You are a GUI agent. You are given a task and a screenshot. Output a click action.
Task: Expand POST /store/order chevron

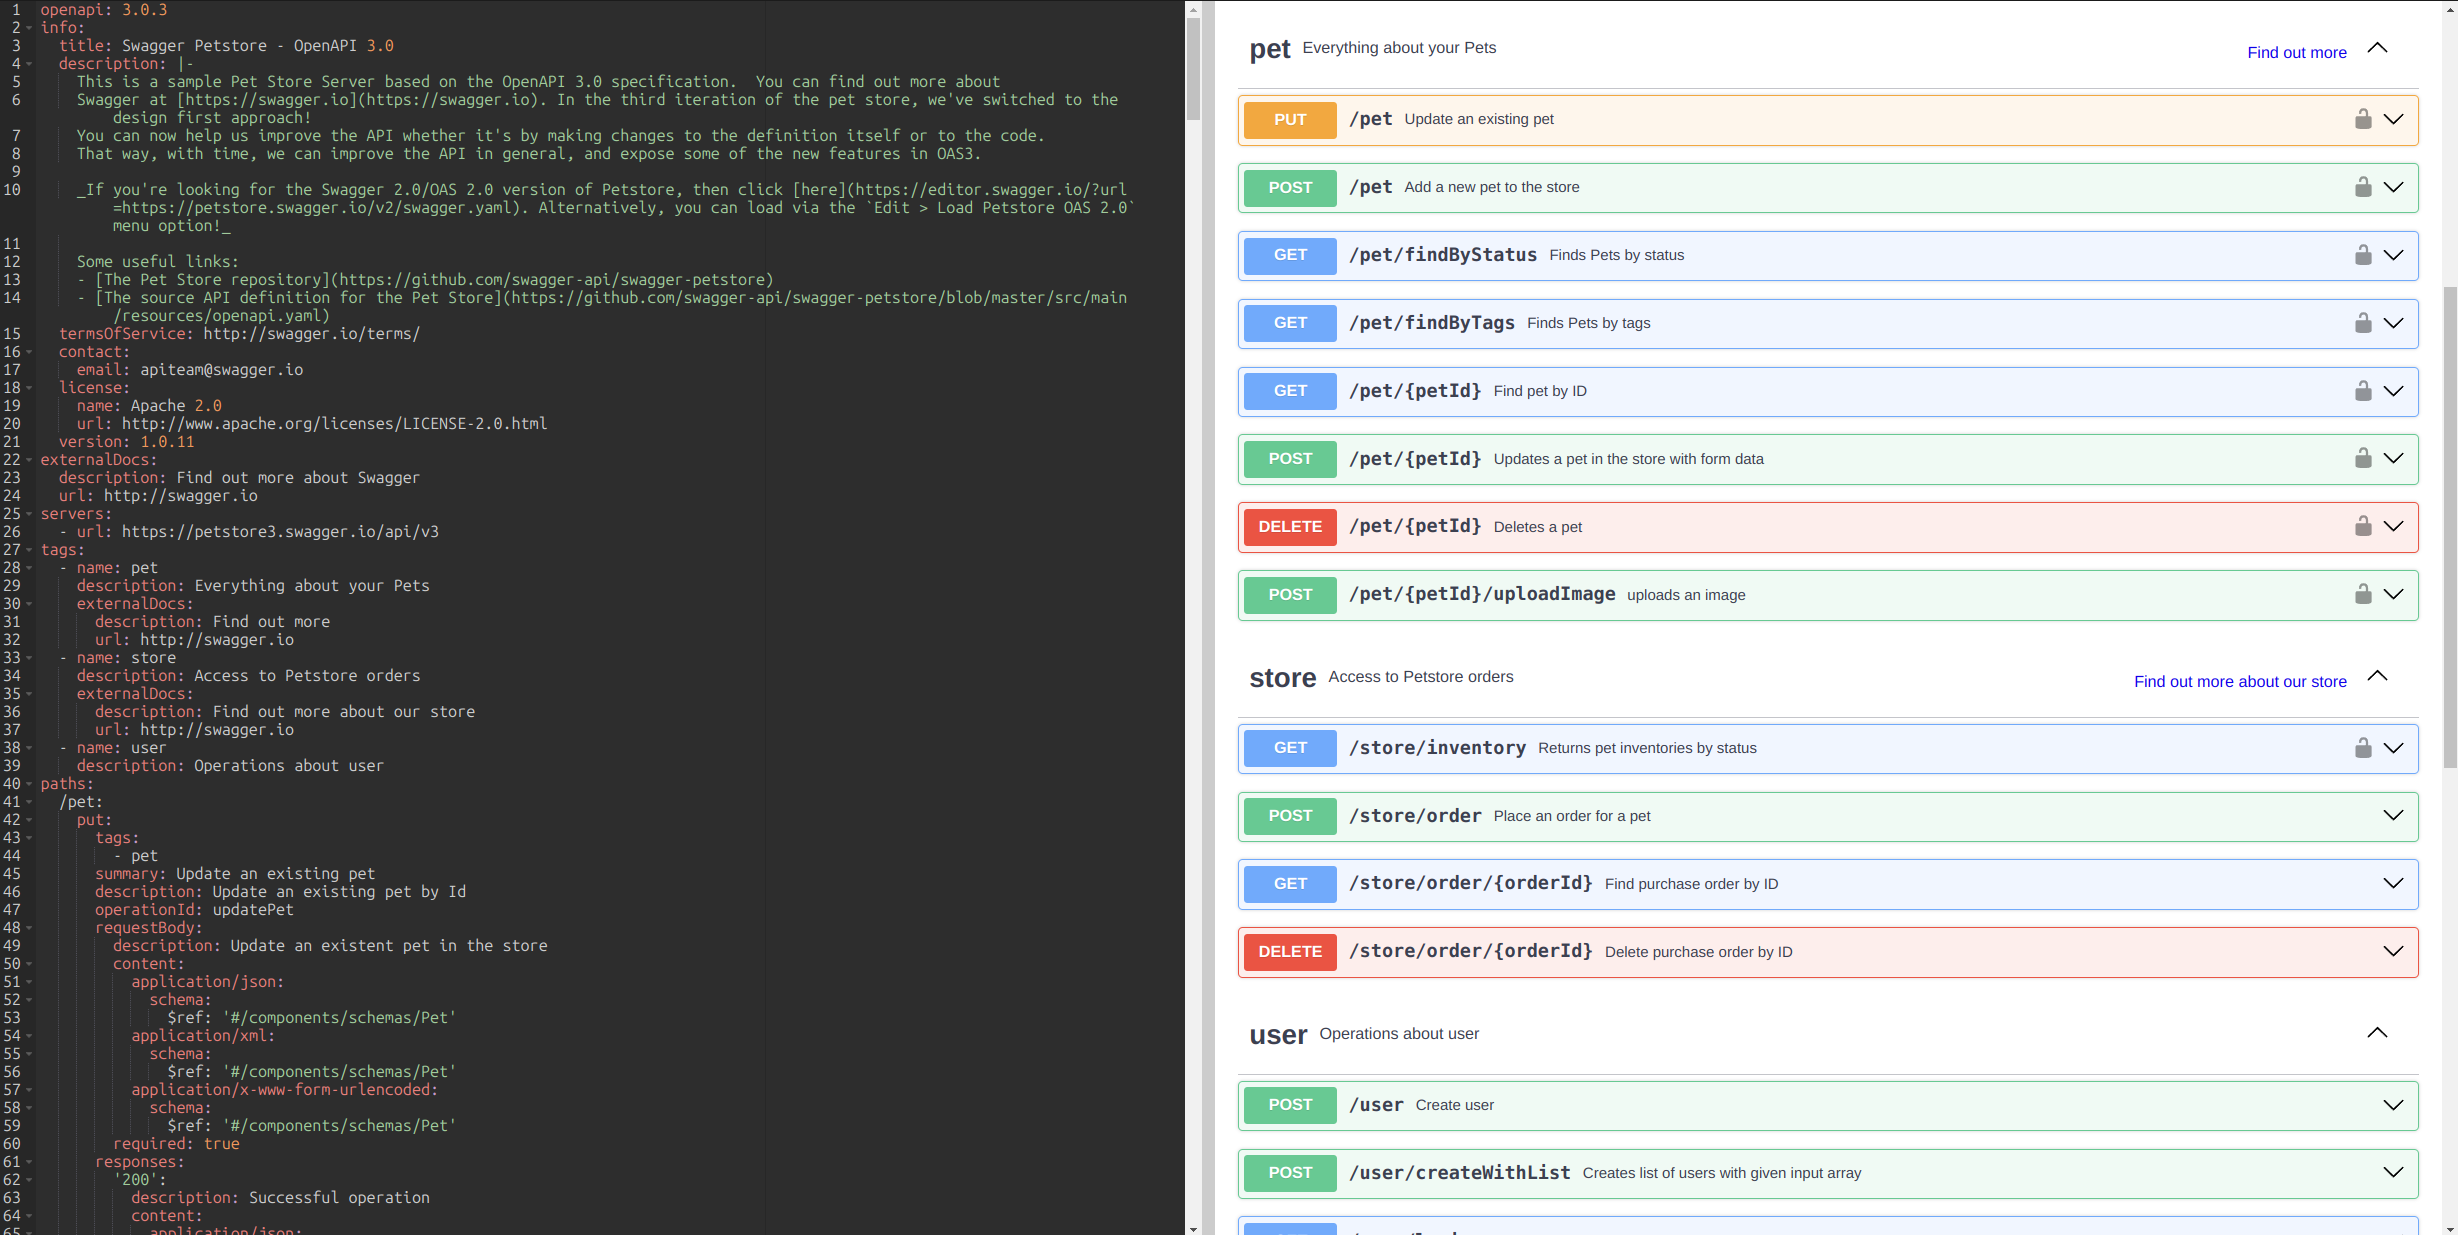click(x=2393, y=816)
